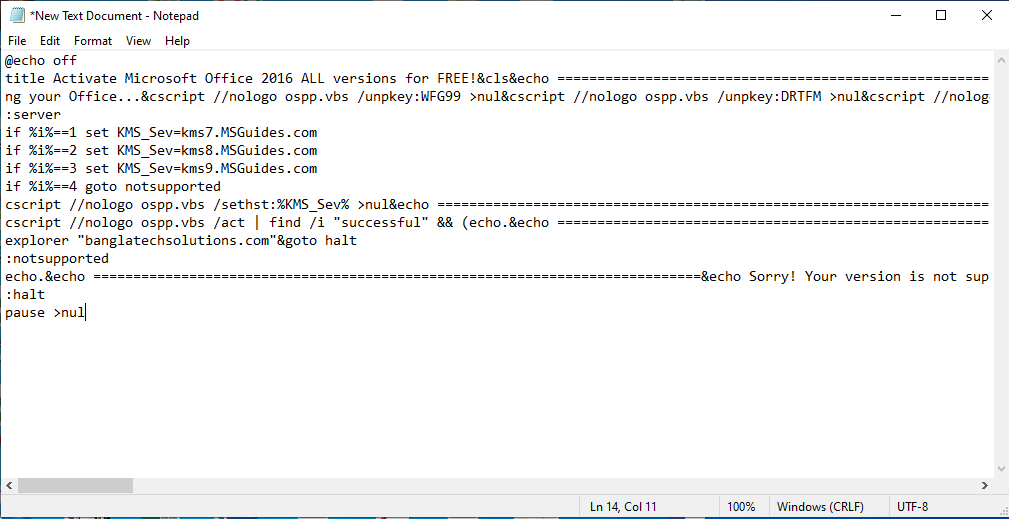Click the window resize grip corner
The width and height of the screenshot is (1009, 519).
tap(1002, 512)
